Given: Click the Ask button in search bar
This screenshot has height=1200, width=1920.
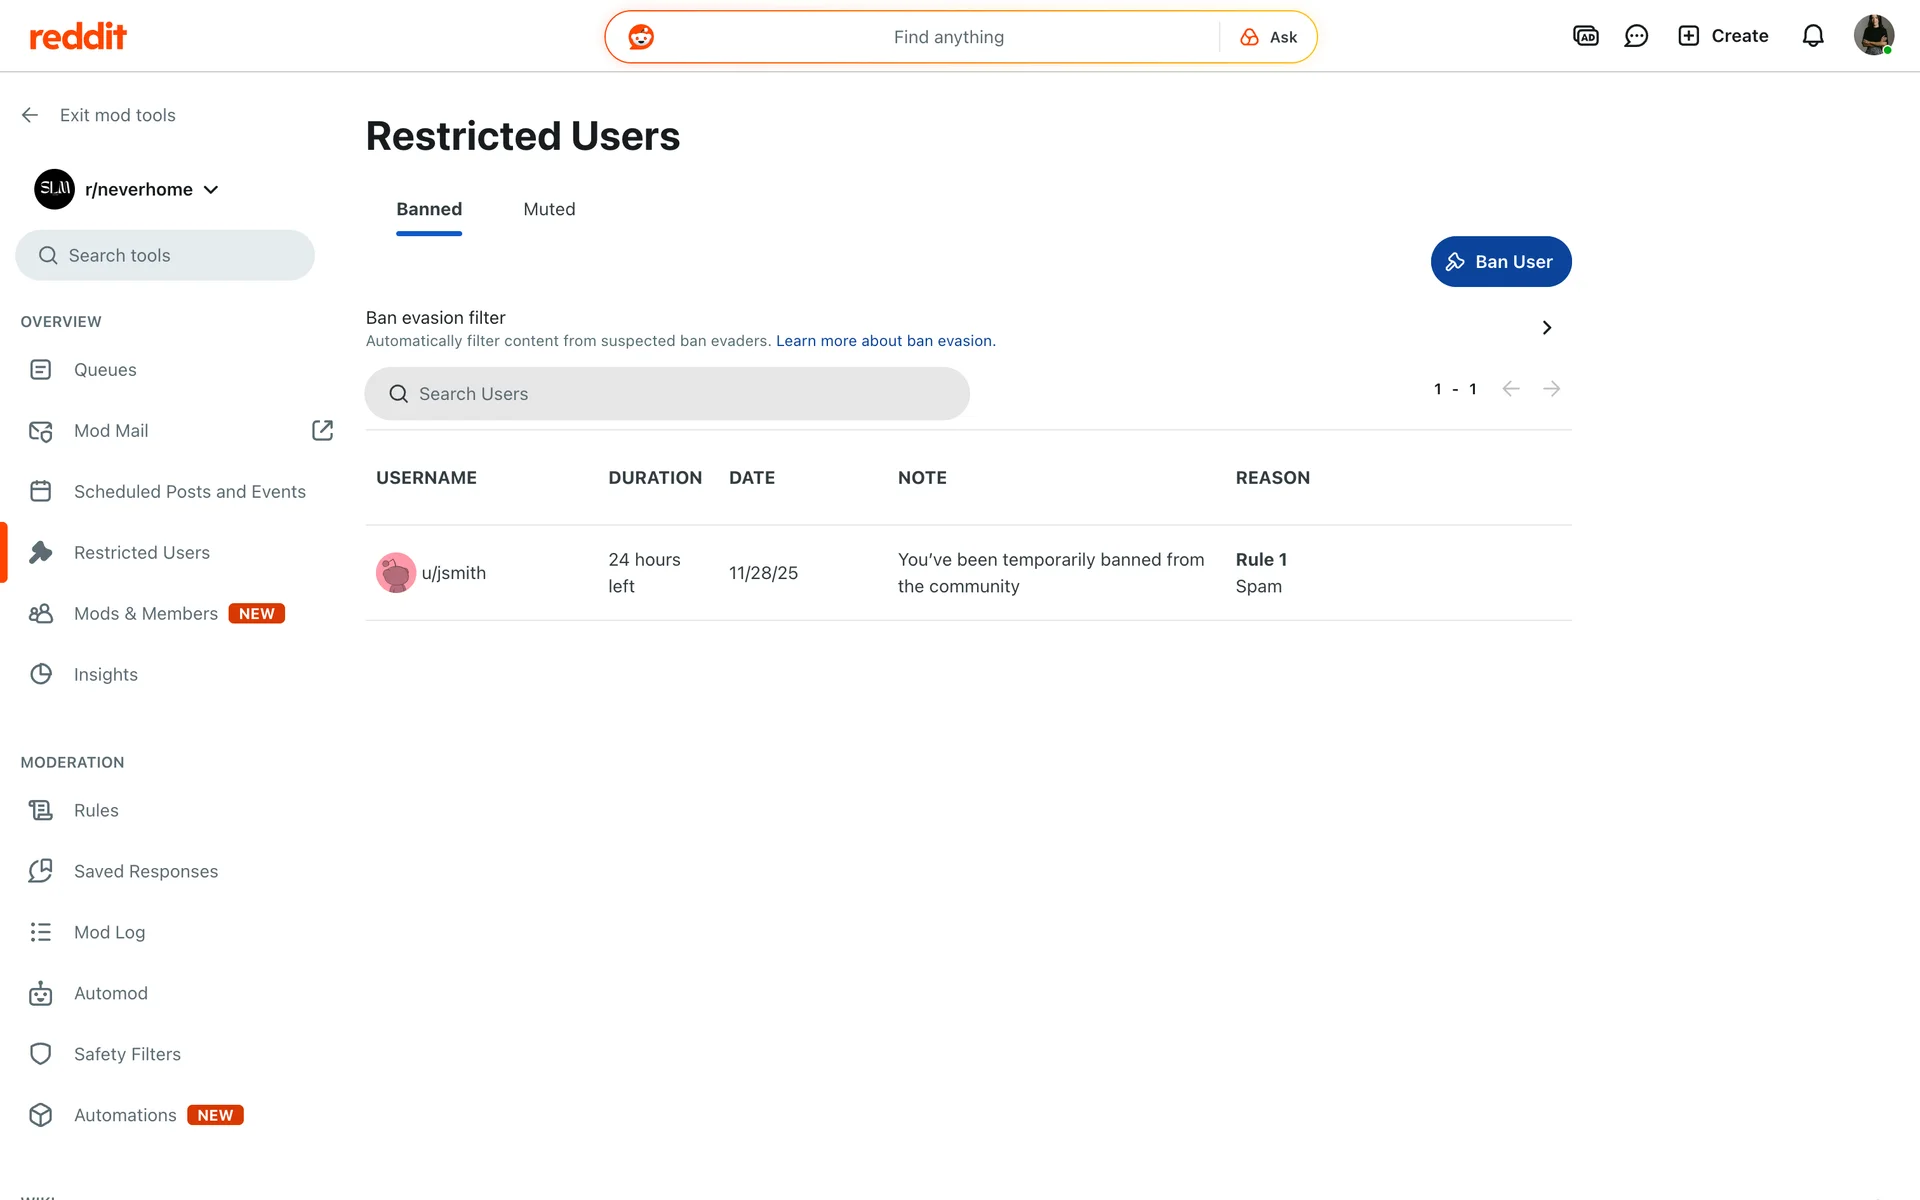Looking at the screenshot, I should [x=1268, y=37].
